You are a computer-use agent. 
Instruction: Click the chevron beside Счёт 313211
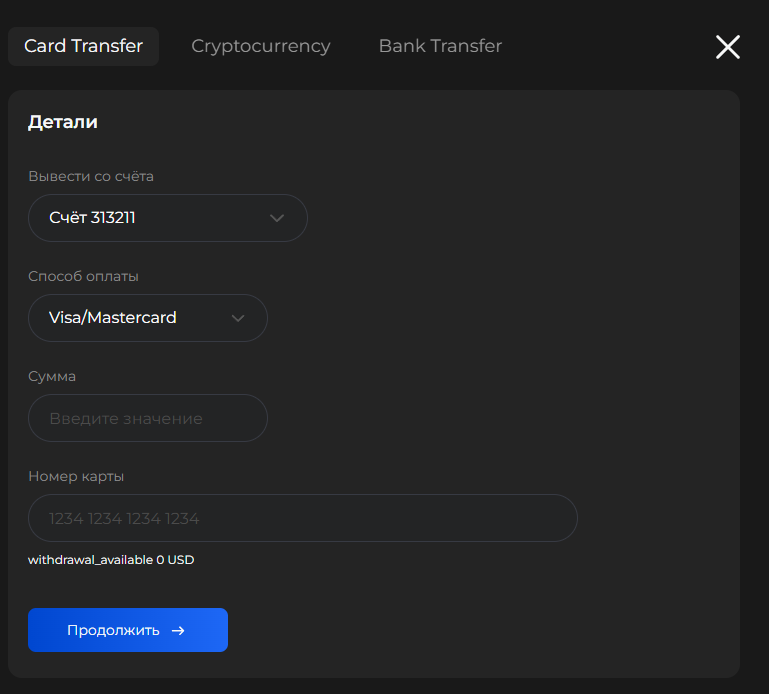[277, 218]
